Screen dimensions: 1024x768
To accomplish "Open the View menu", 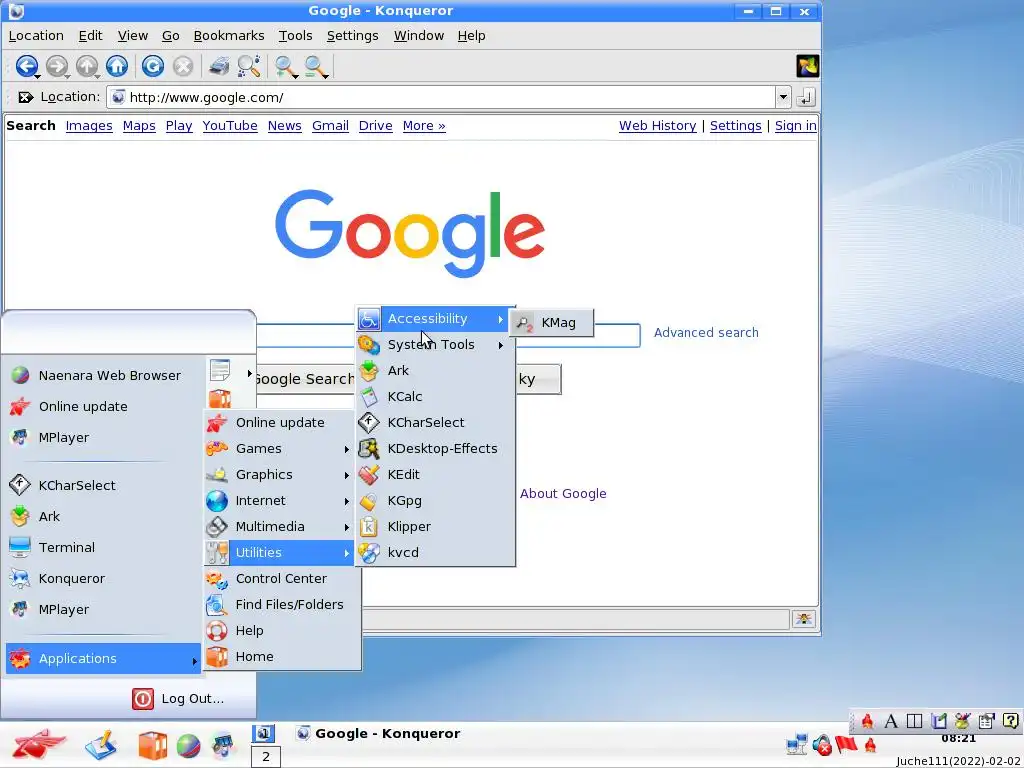I will pyautogui.click(x=133, y=36).
